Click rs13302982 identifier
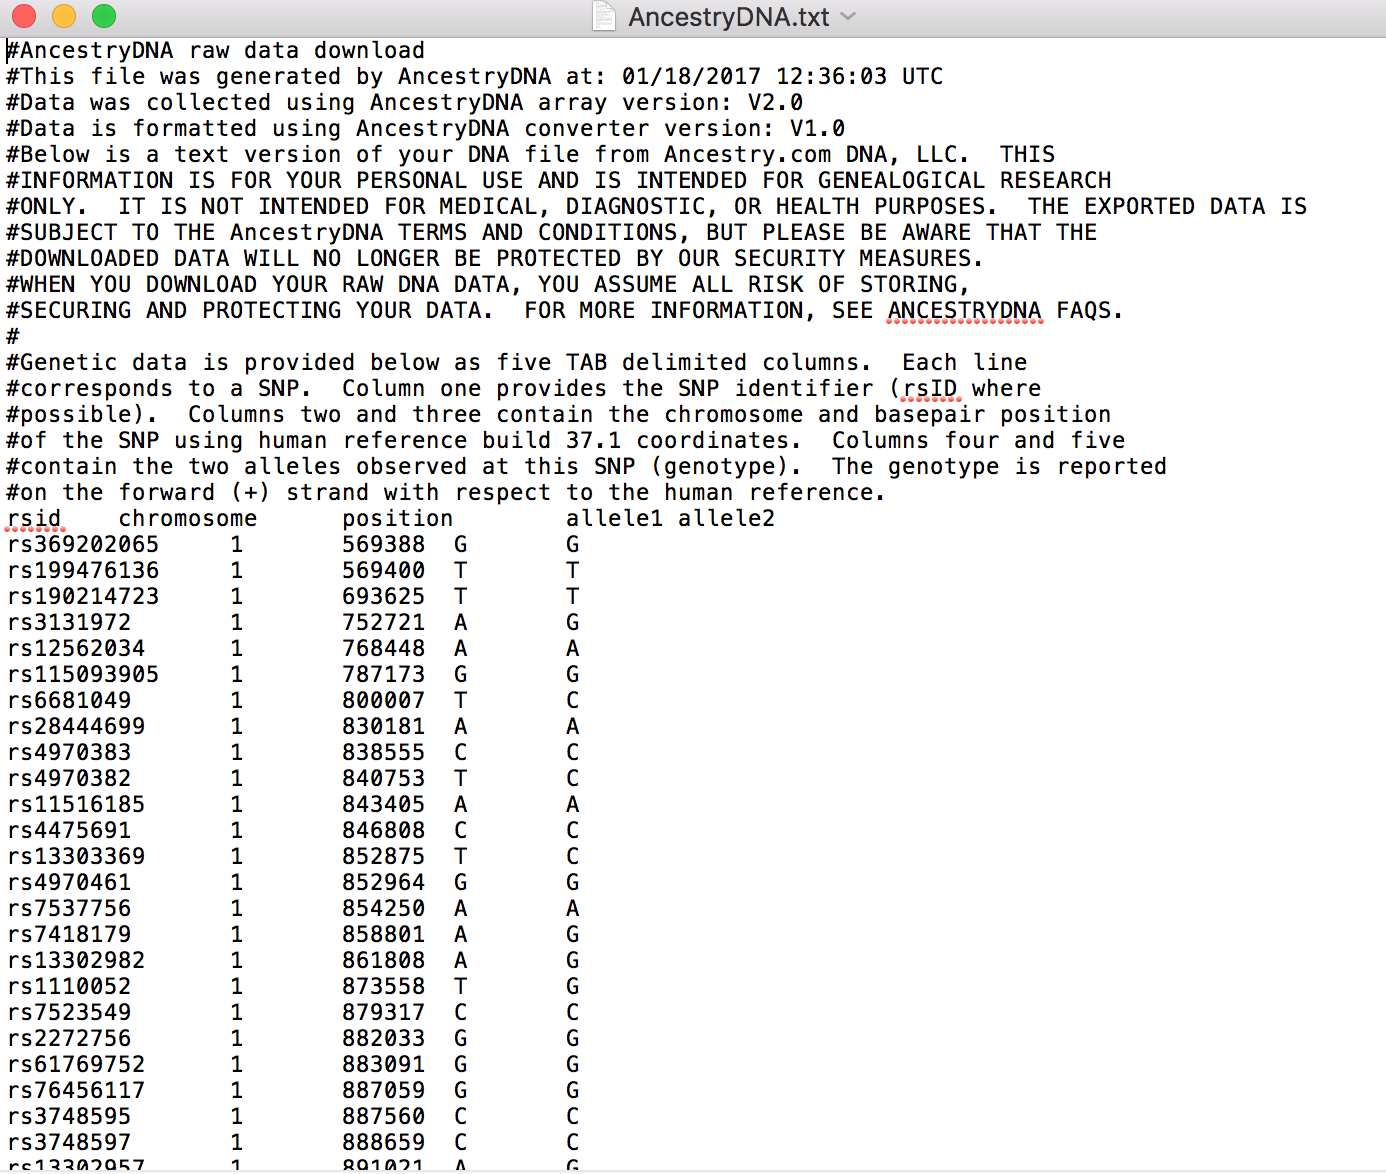The width and height of the screenshot is (1386, 1174). [x=76, y=960]
